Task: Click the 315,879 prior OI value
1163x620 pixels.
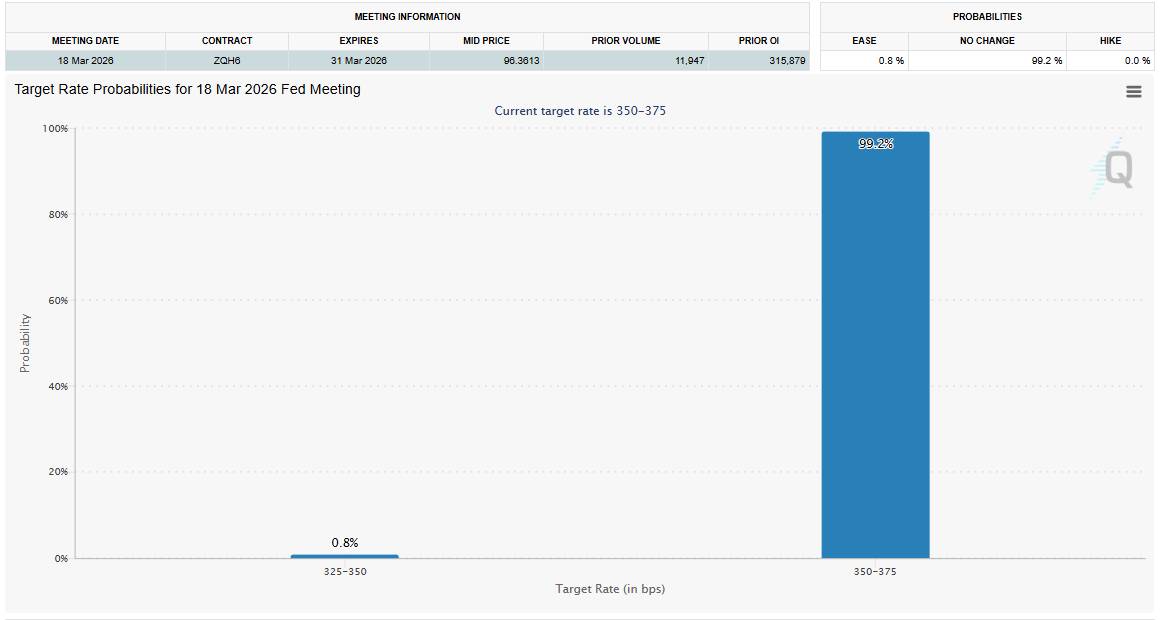Action: [x=785, y=61]
